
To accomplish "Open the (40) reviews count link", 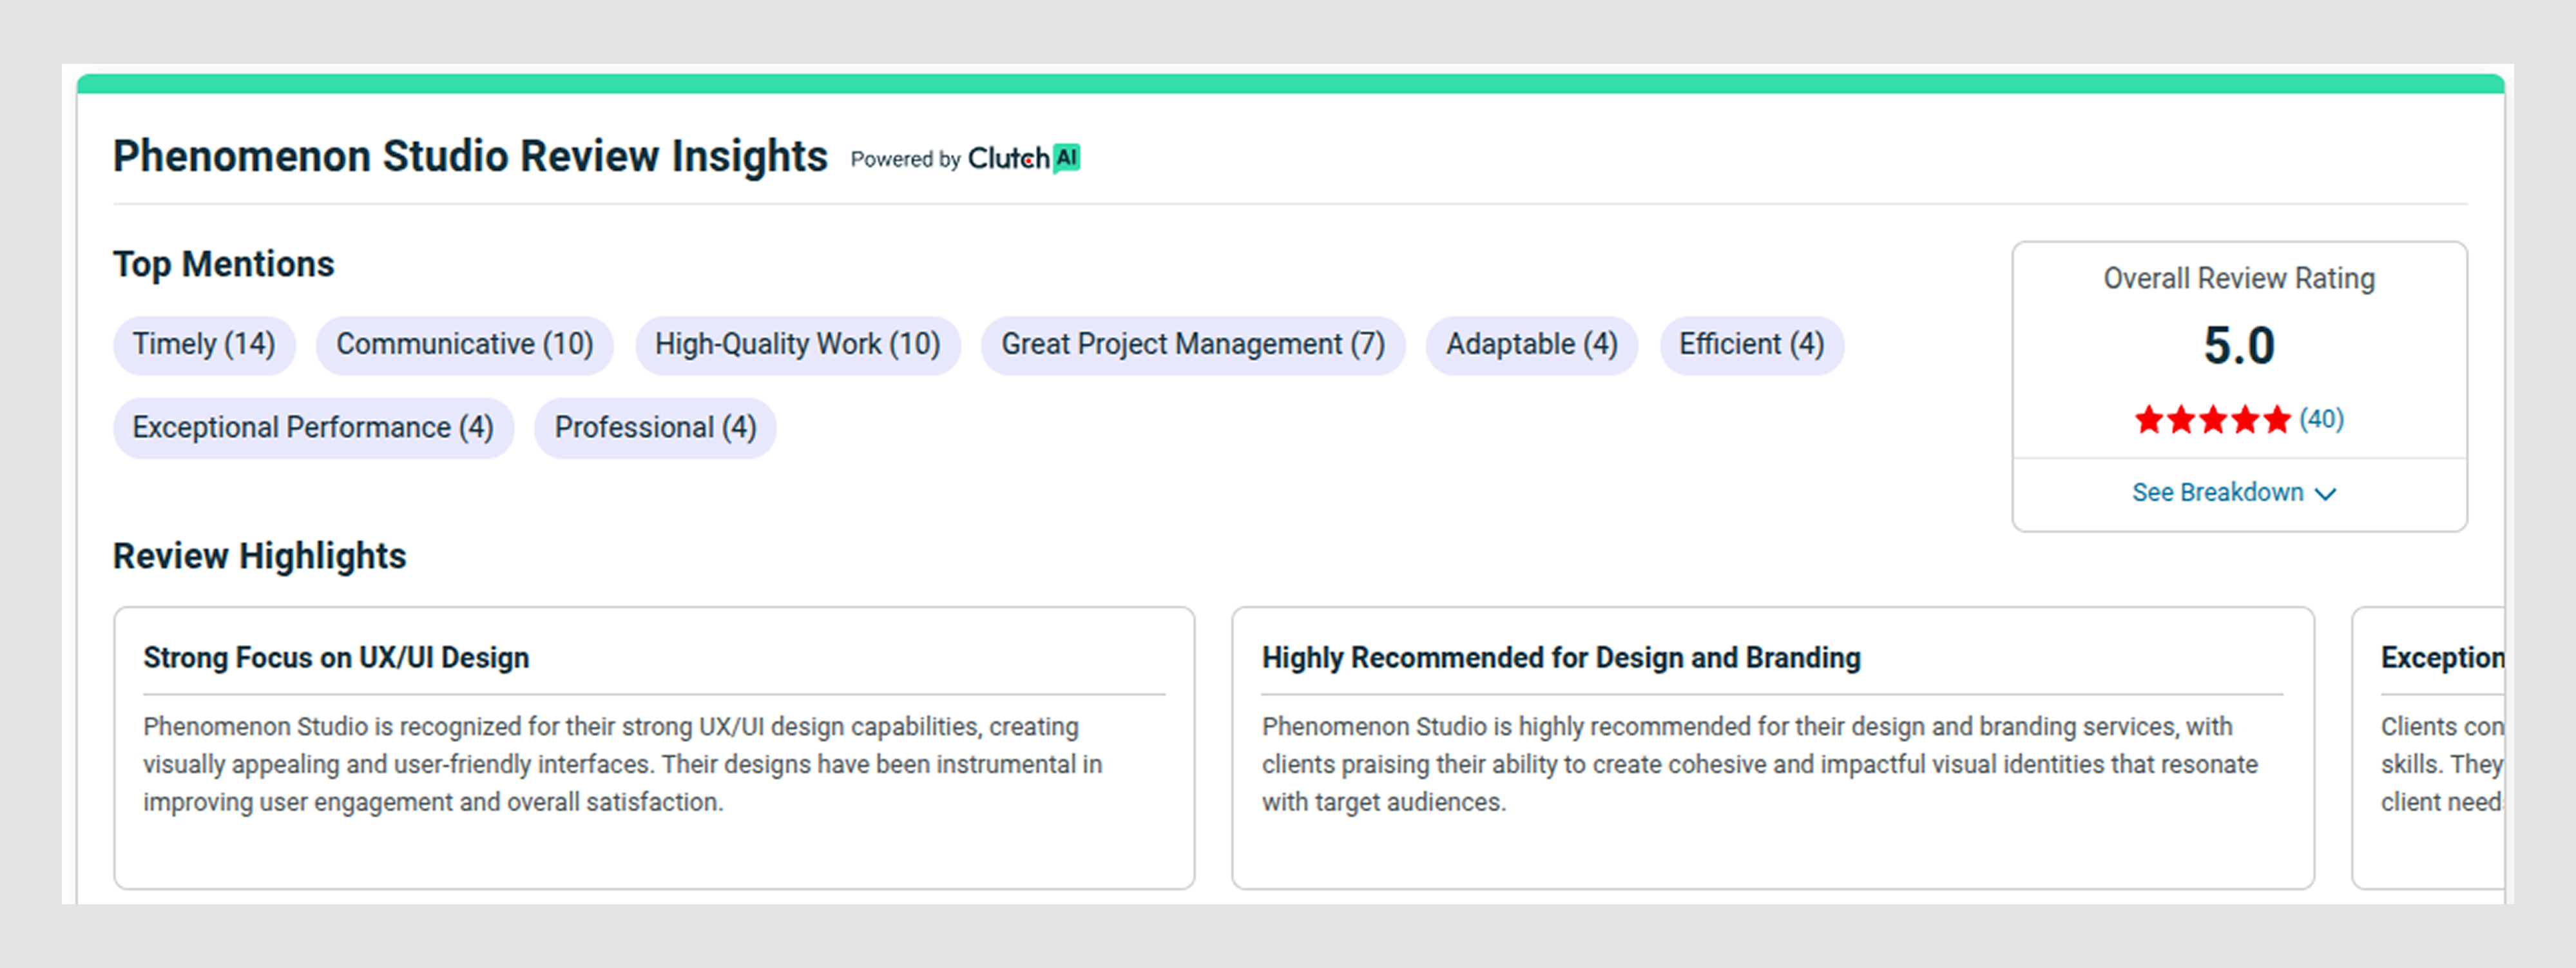I will (x=2321, y=419).
